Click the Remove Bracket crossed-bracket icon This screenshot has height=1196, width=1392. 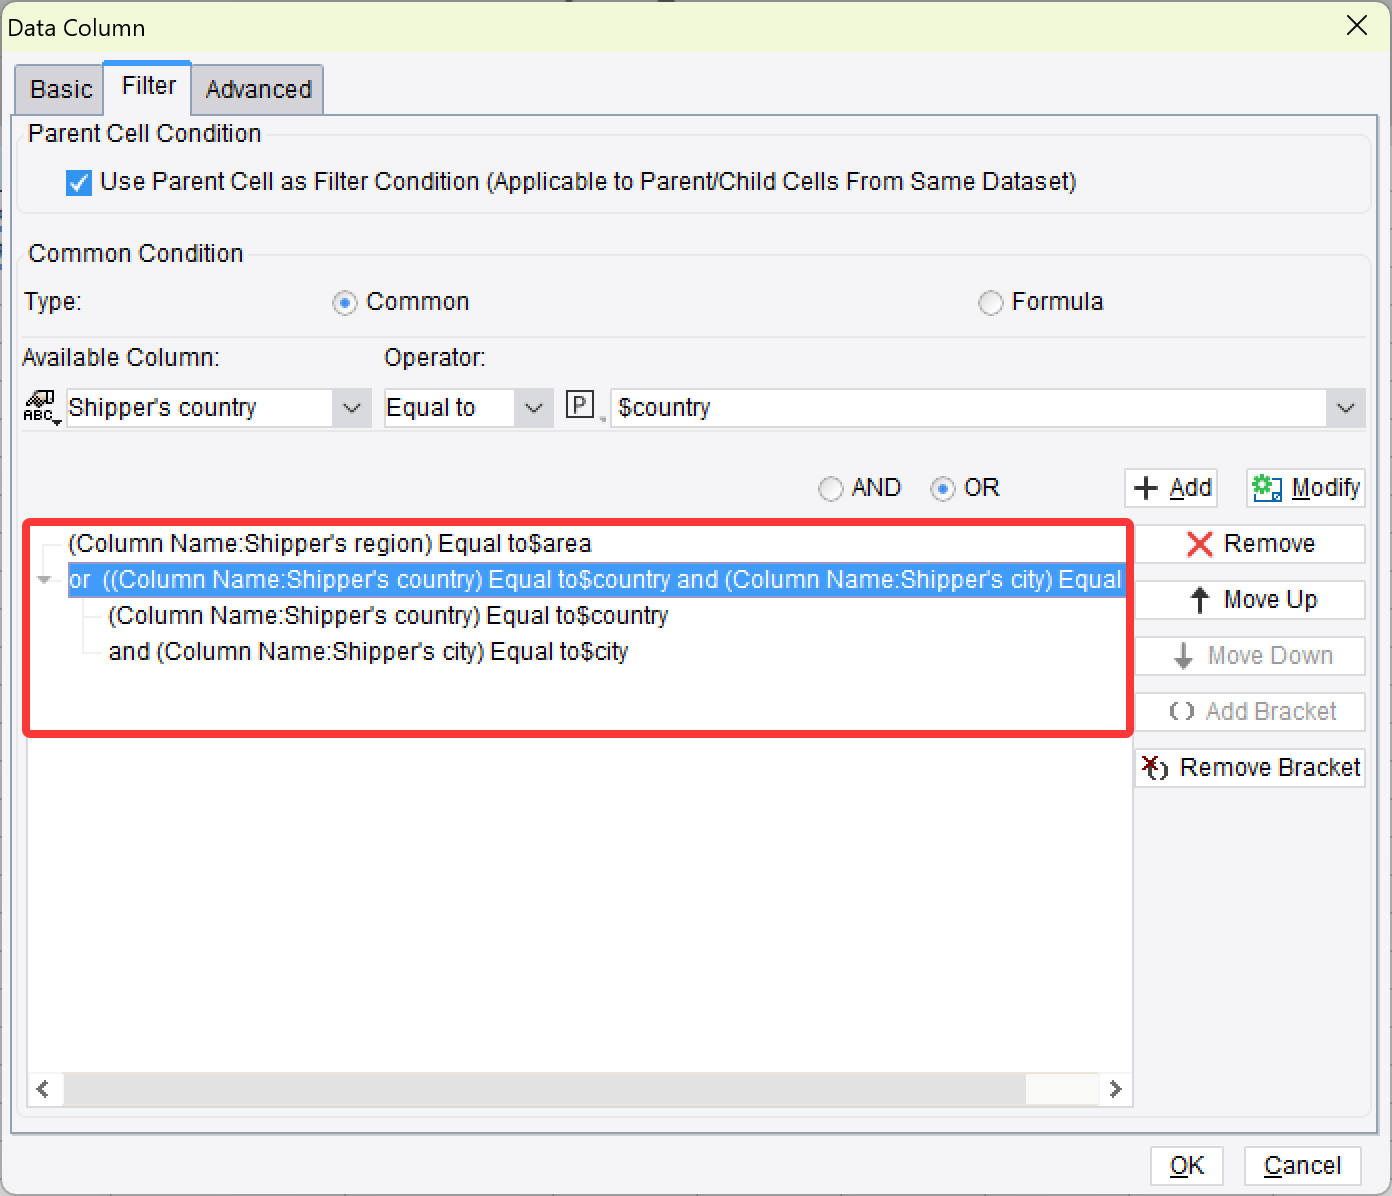(x=1156, y=768)
